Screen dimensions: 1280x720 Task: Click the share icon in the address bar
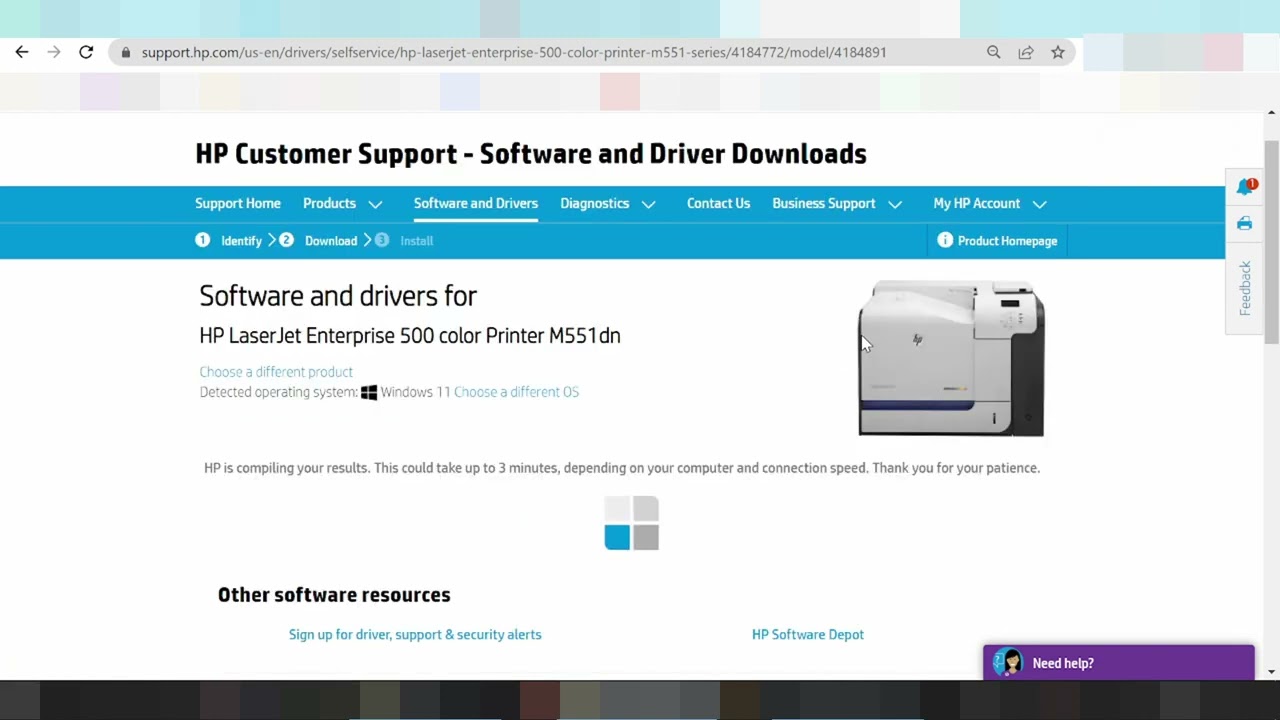click(1026, 52)
